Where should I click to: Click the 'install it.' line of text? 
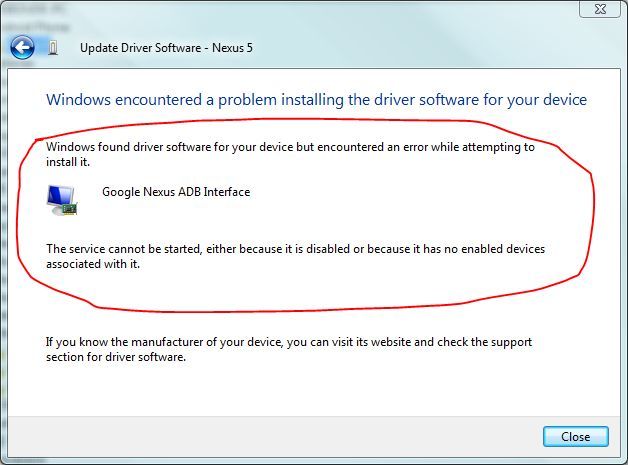coord(68,162)
